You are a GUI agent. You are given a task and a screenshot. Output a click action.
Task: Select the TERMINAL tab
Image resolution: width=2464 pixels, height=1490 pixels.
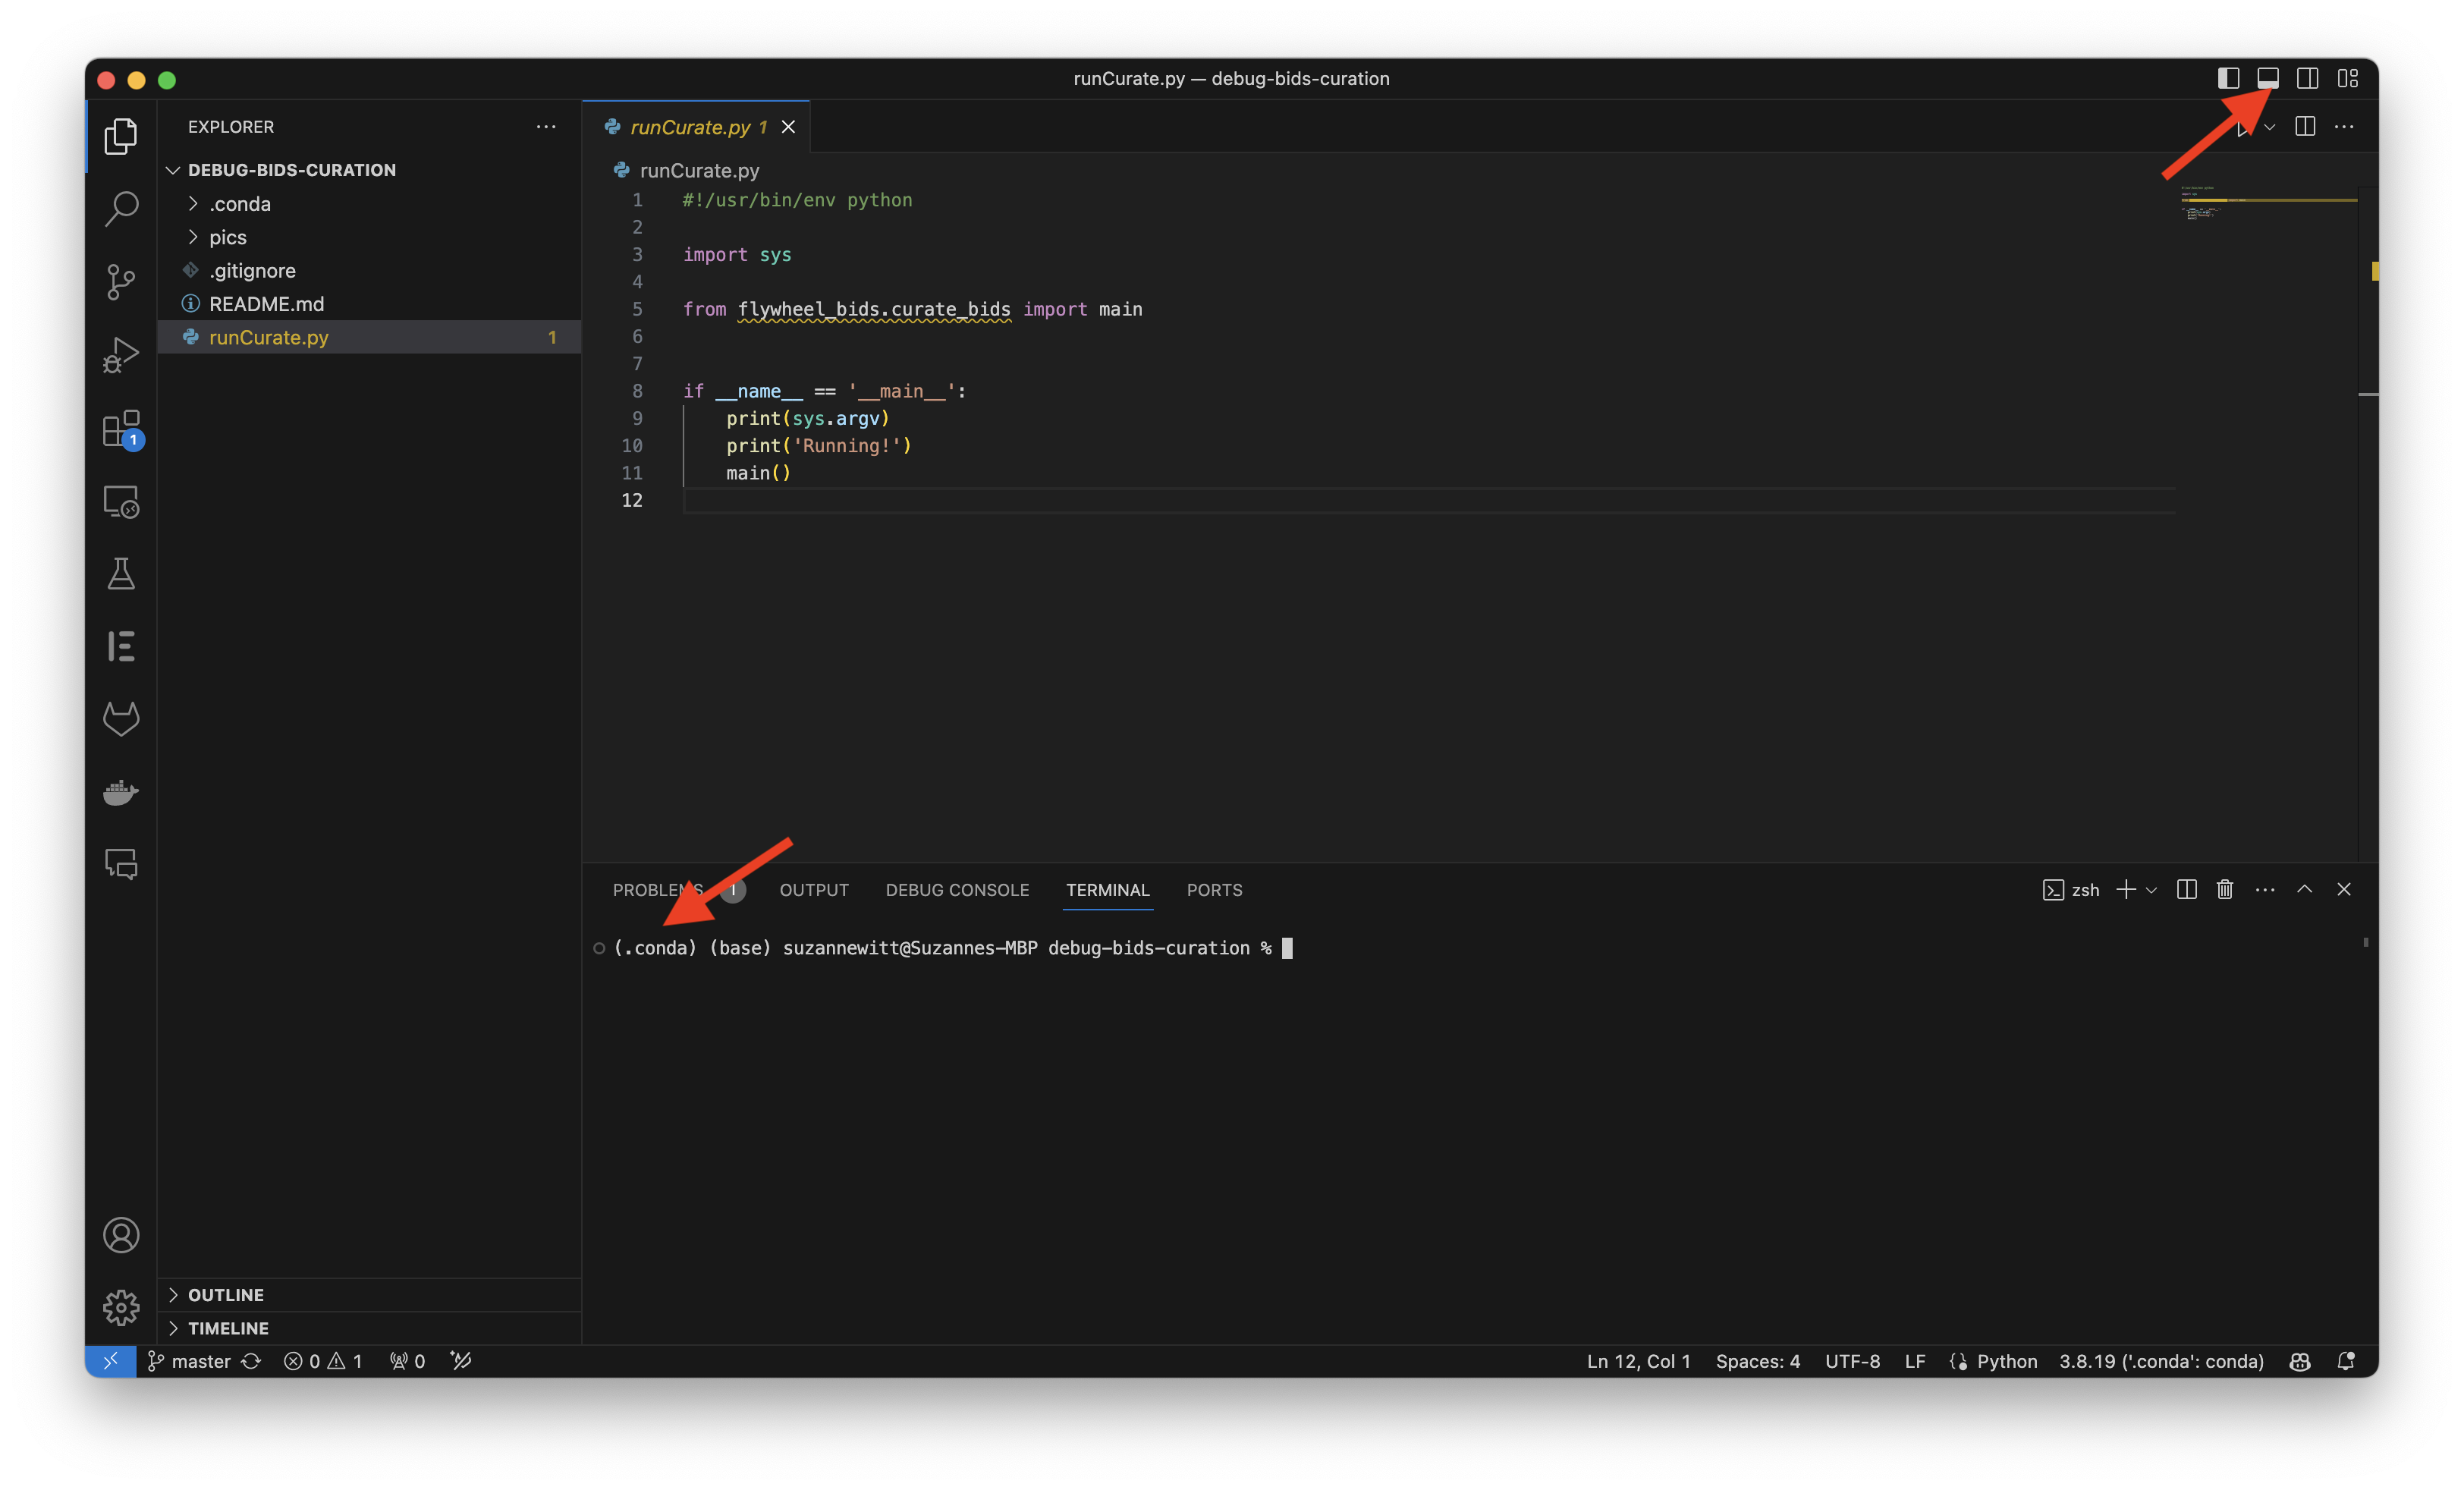1107,889
